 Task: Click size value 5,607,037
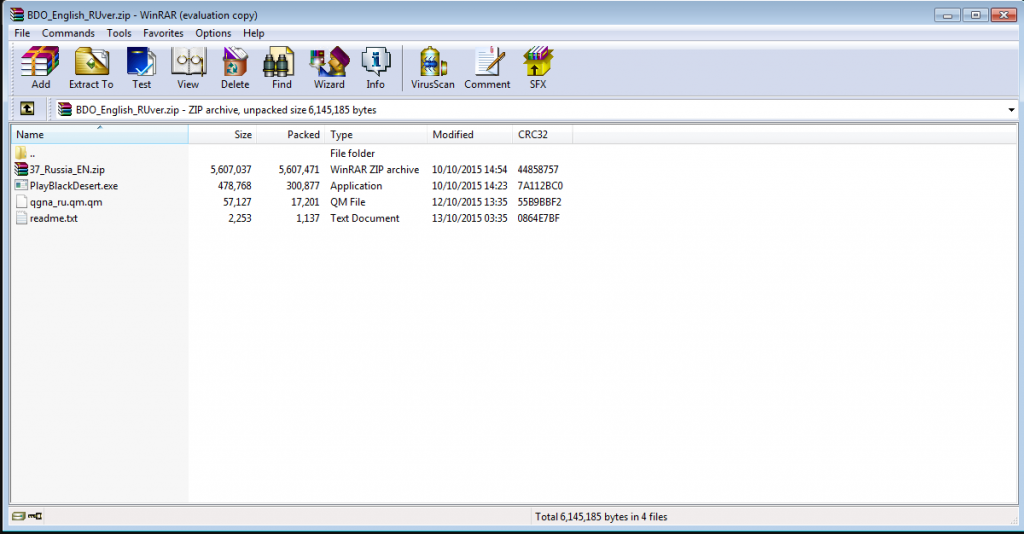click(231, 170)
